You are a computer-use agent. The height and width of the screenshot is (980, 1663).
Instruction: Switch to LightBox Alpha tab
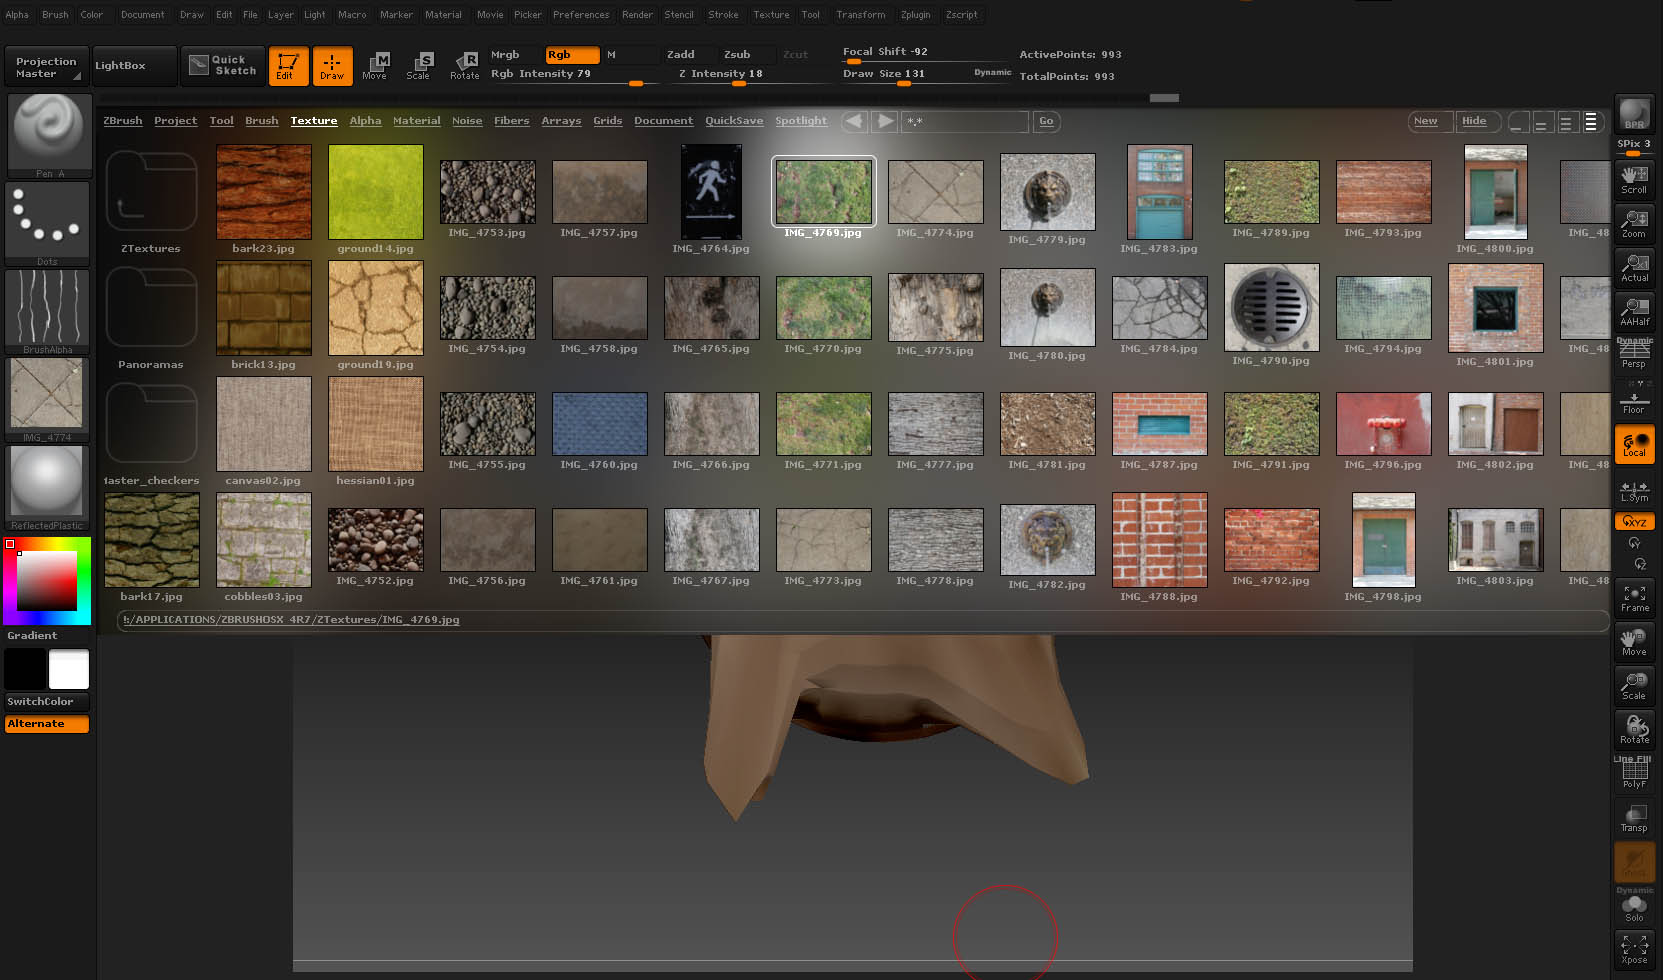[365, 121]
